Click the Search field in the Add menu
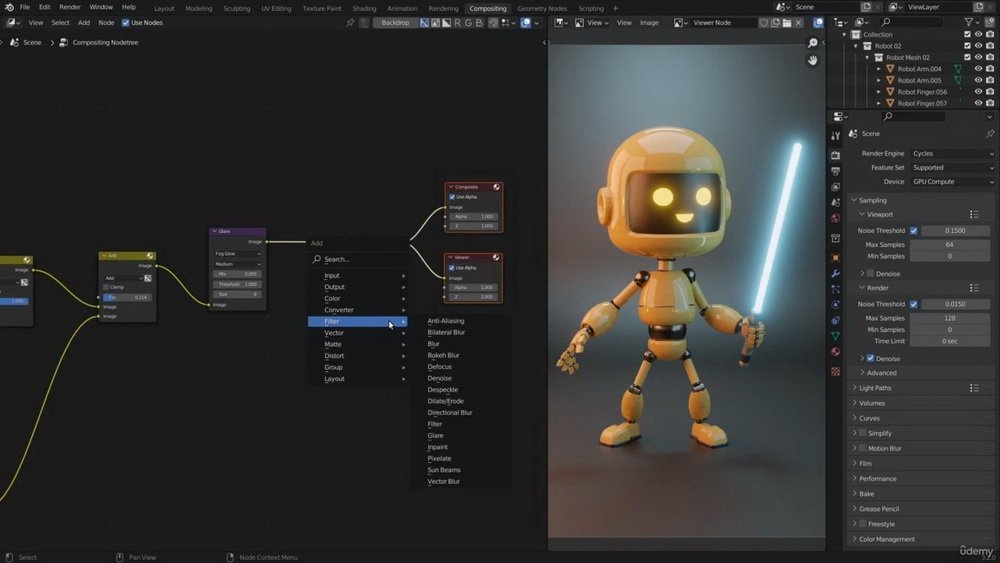The image size is (1000, 563). [x=358, y=260]
